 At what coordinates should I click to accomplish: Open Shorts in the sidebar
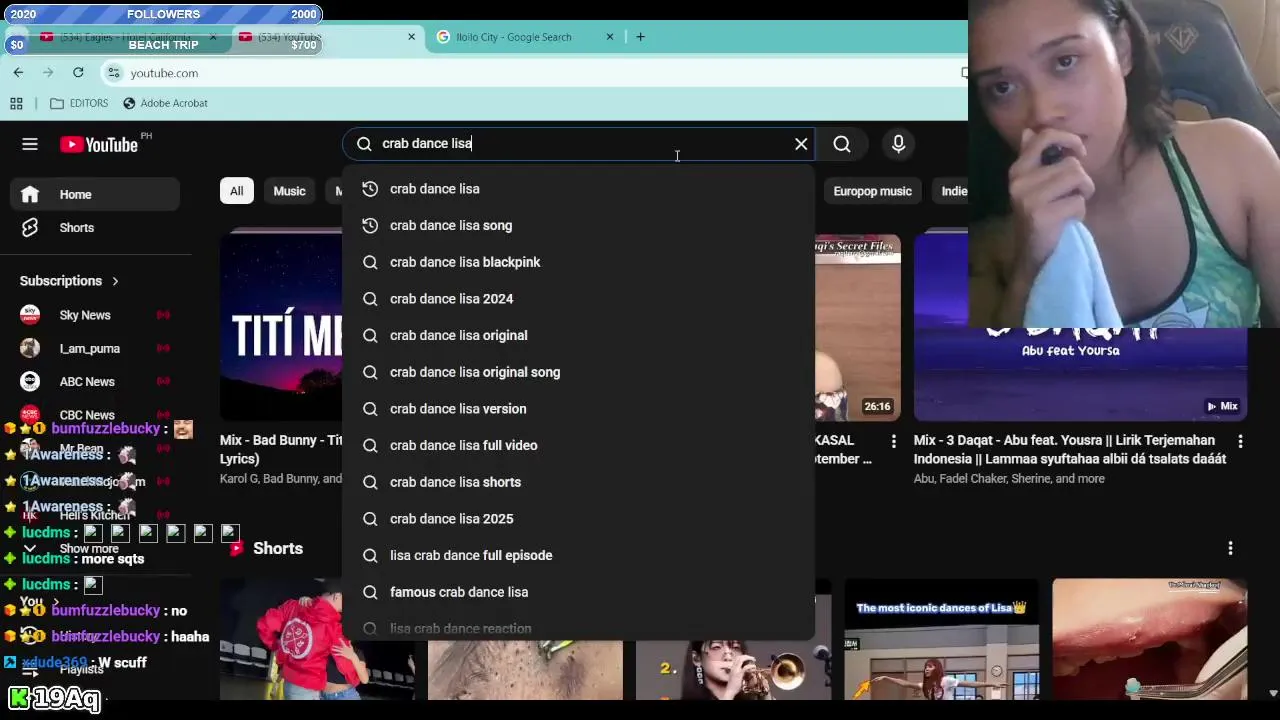[x=95, y=228]
